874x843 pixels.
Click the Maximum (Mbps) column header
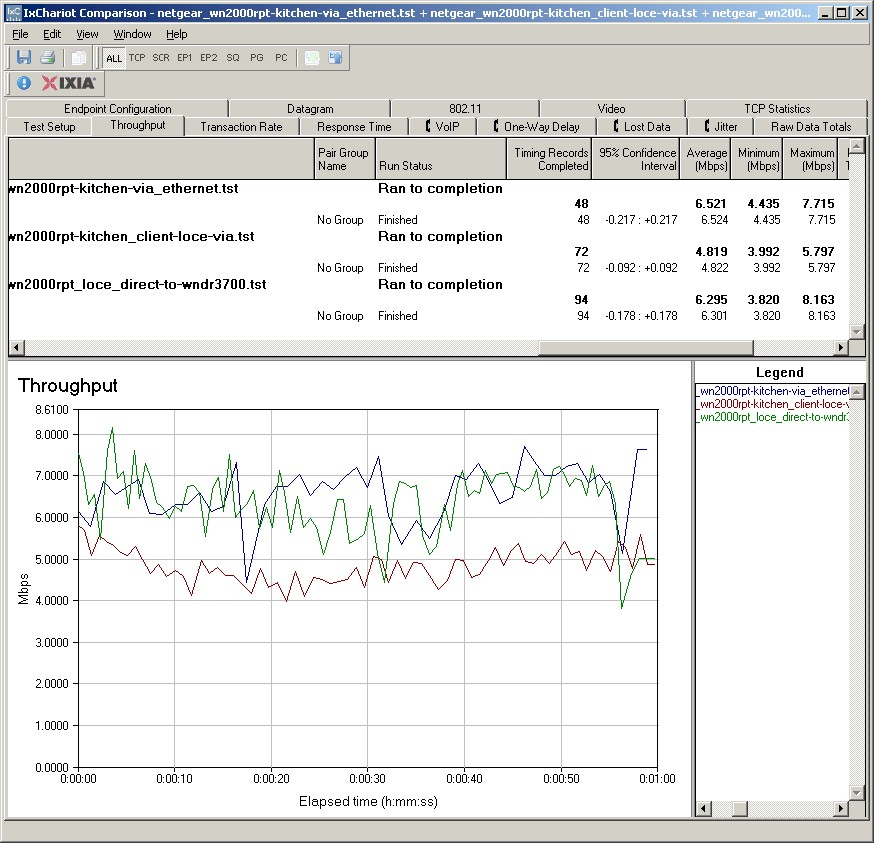(x=810, y=159)
